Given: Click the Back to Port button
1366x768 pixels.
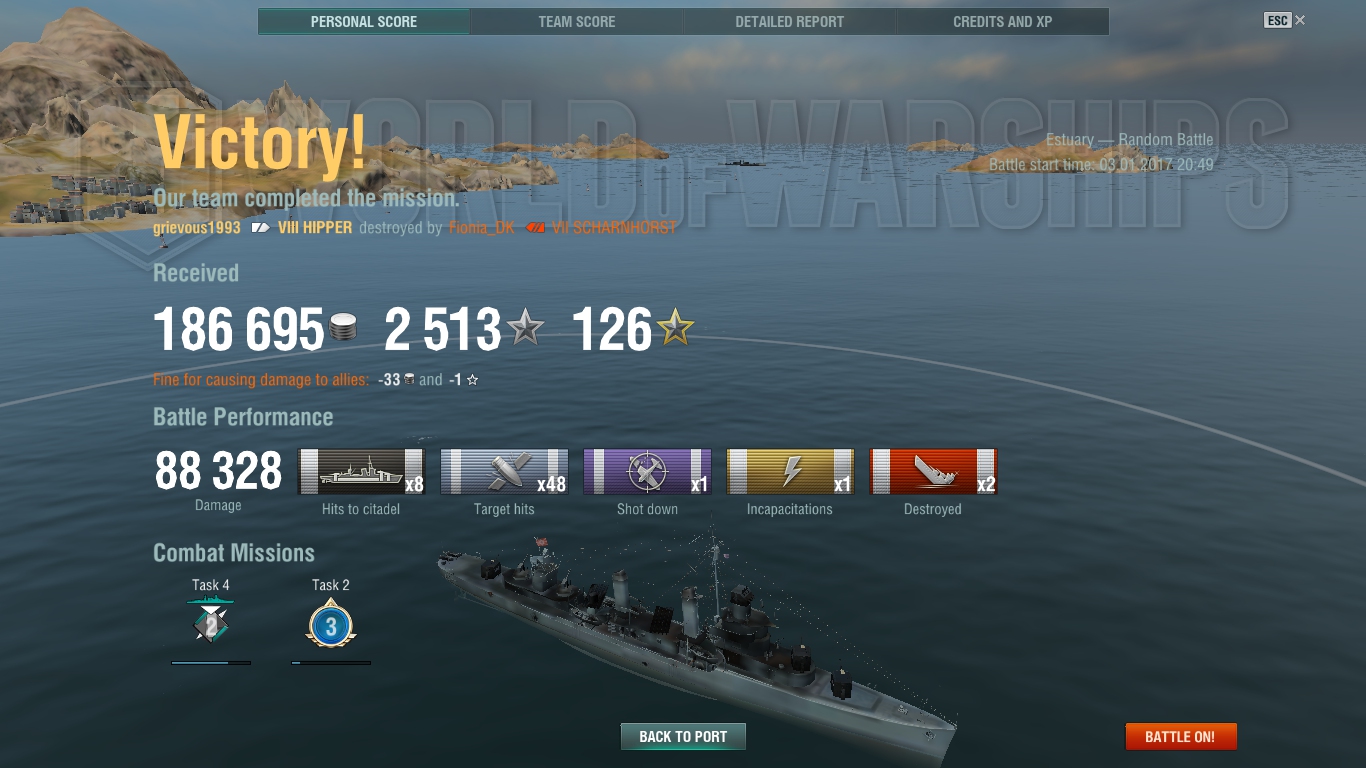Looking at the screenshot, I should 683,737.
